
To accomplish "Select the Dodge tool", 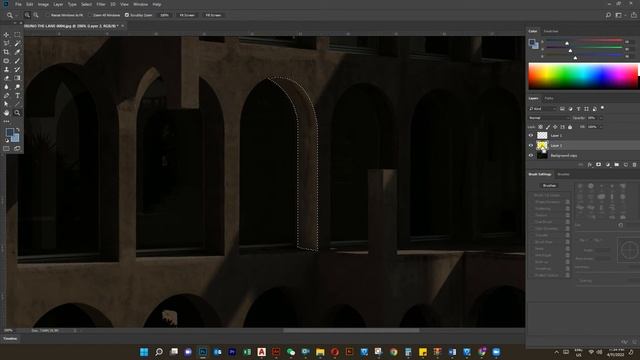I will (17, 87).
